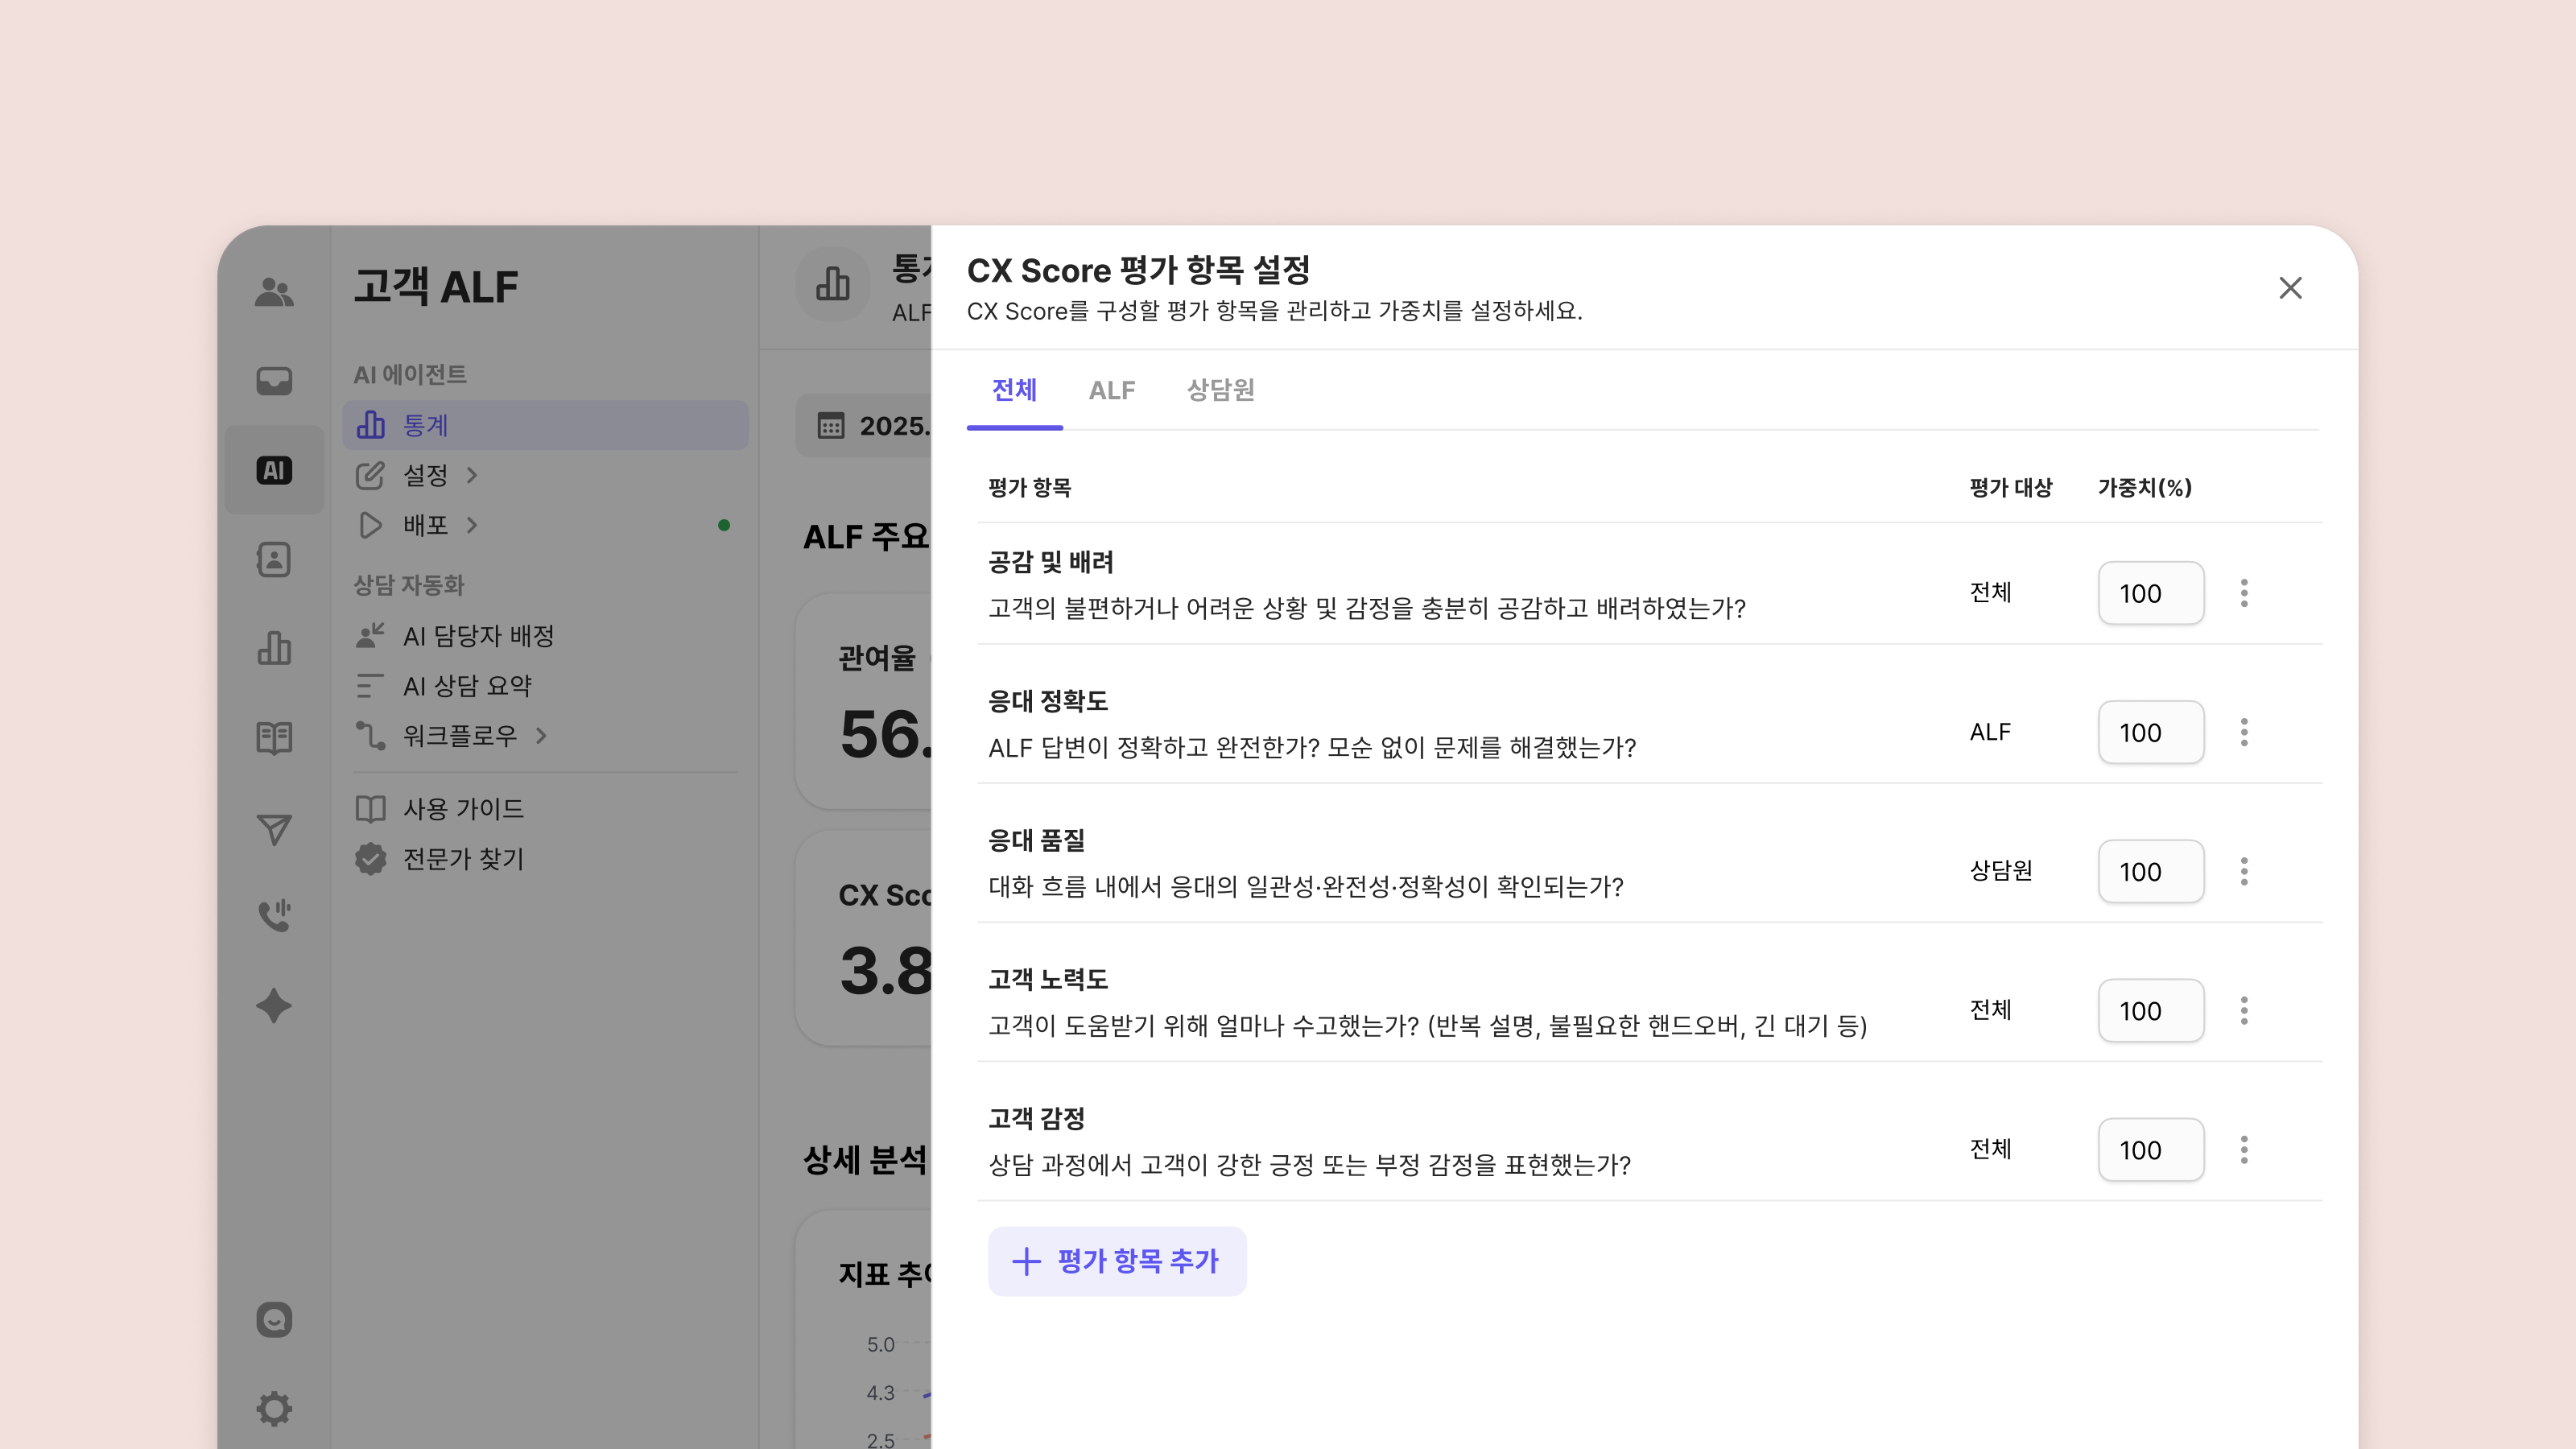Close the CX Score settings panel
This screenshot has height=1449, width=2576.
click(2290, 288)
